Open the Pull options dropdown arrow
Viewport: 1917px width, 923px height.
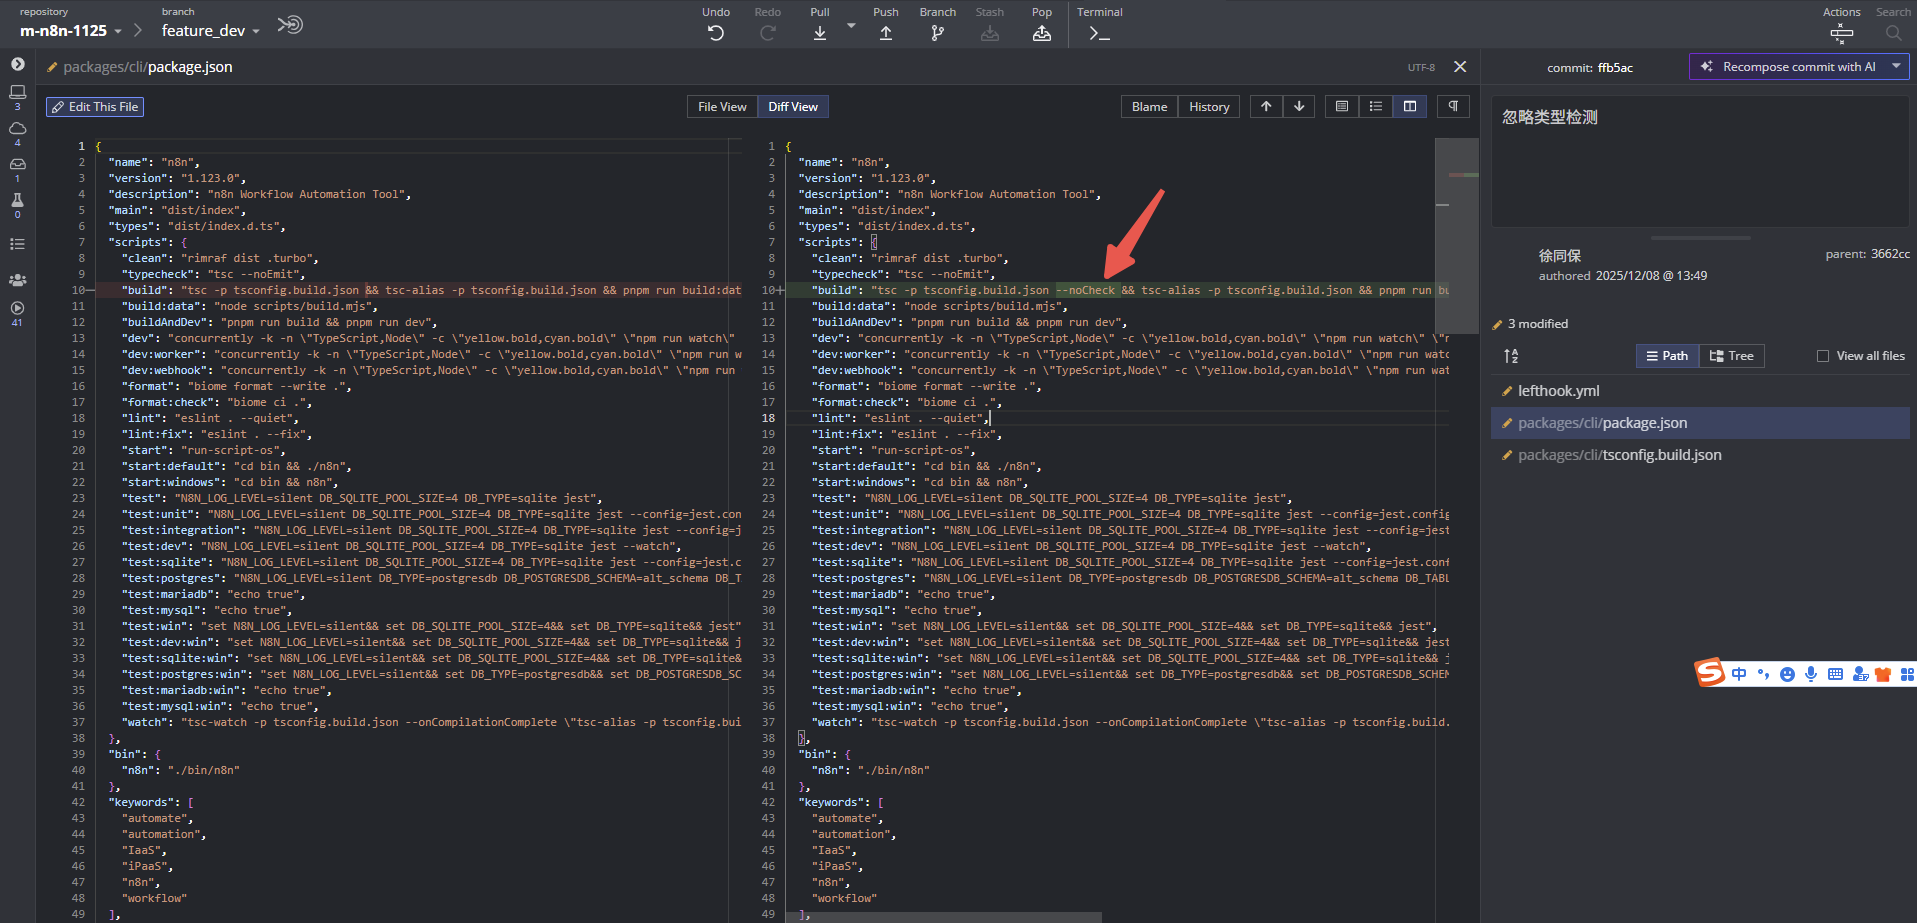851,25
